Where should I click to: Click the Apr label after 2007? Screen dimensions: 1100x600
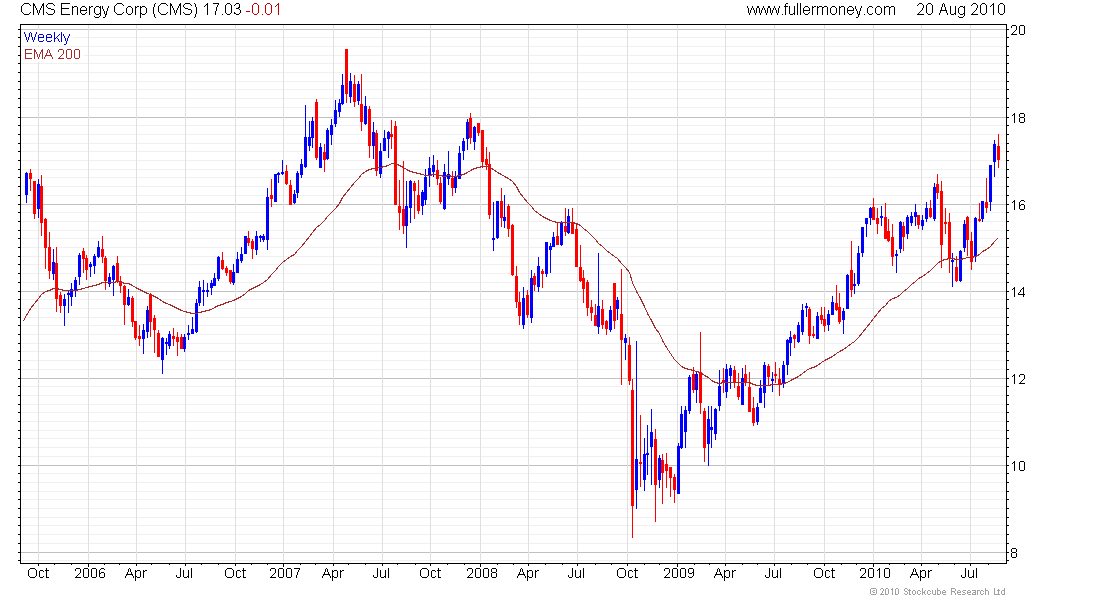tap(333, 573)
